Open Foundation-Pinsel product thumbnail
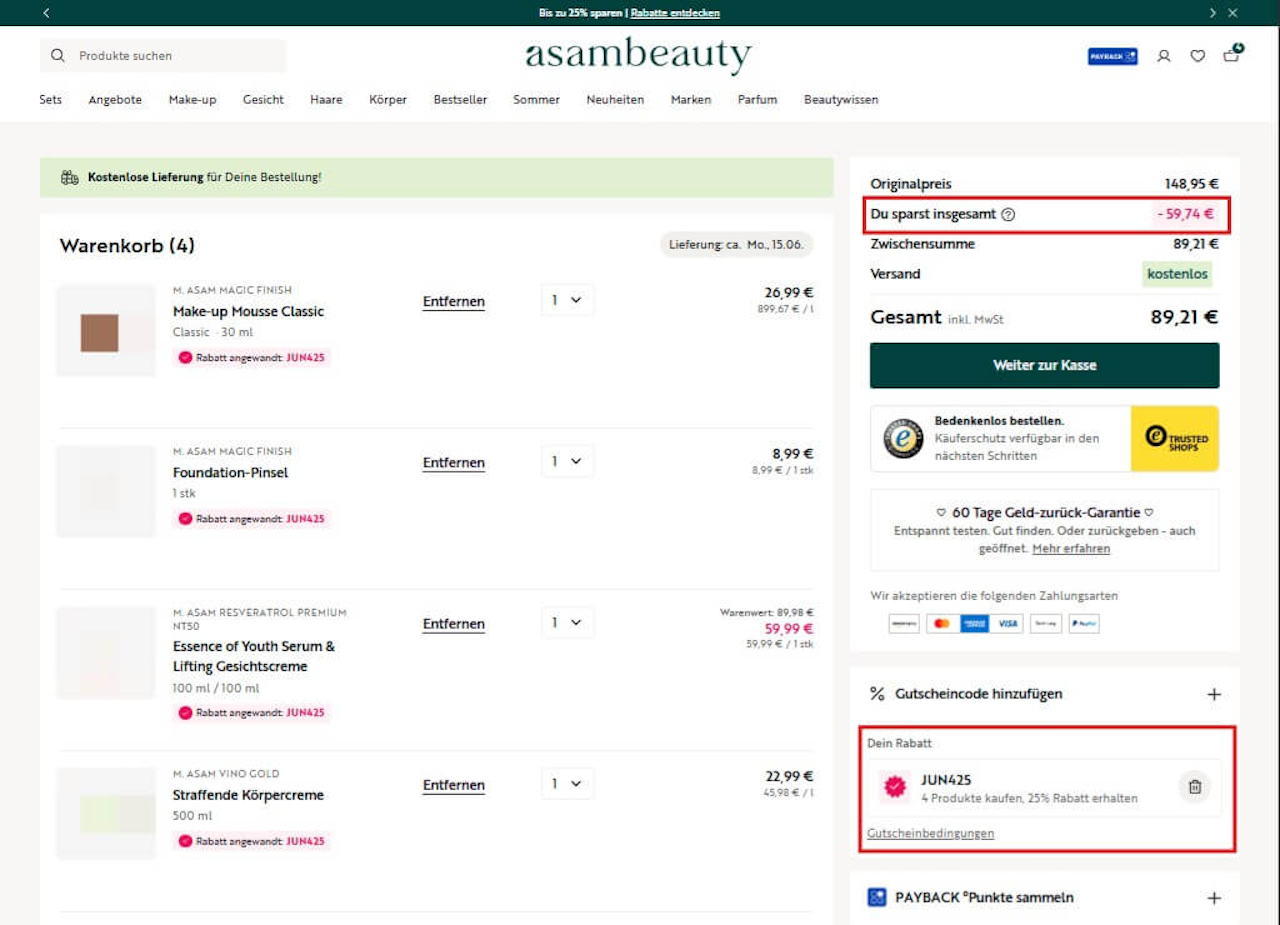Viewport: 1280px width, 925px height. pos(106,492)
